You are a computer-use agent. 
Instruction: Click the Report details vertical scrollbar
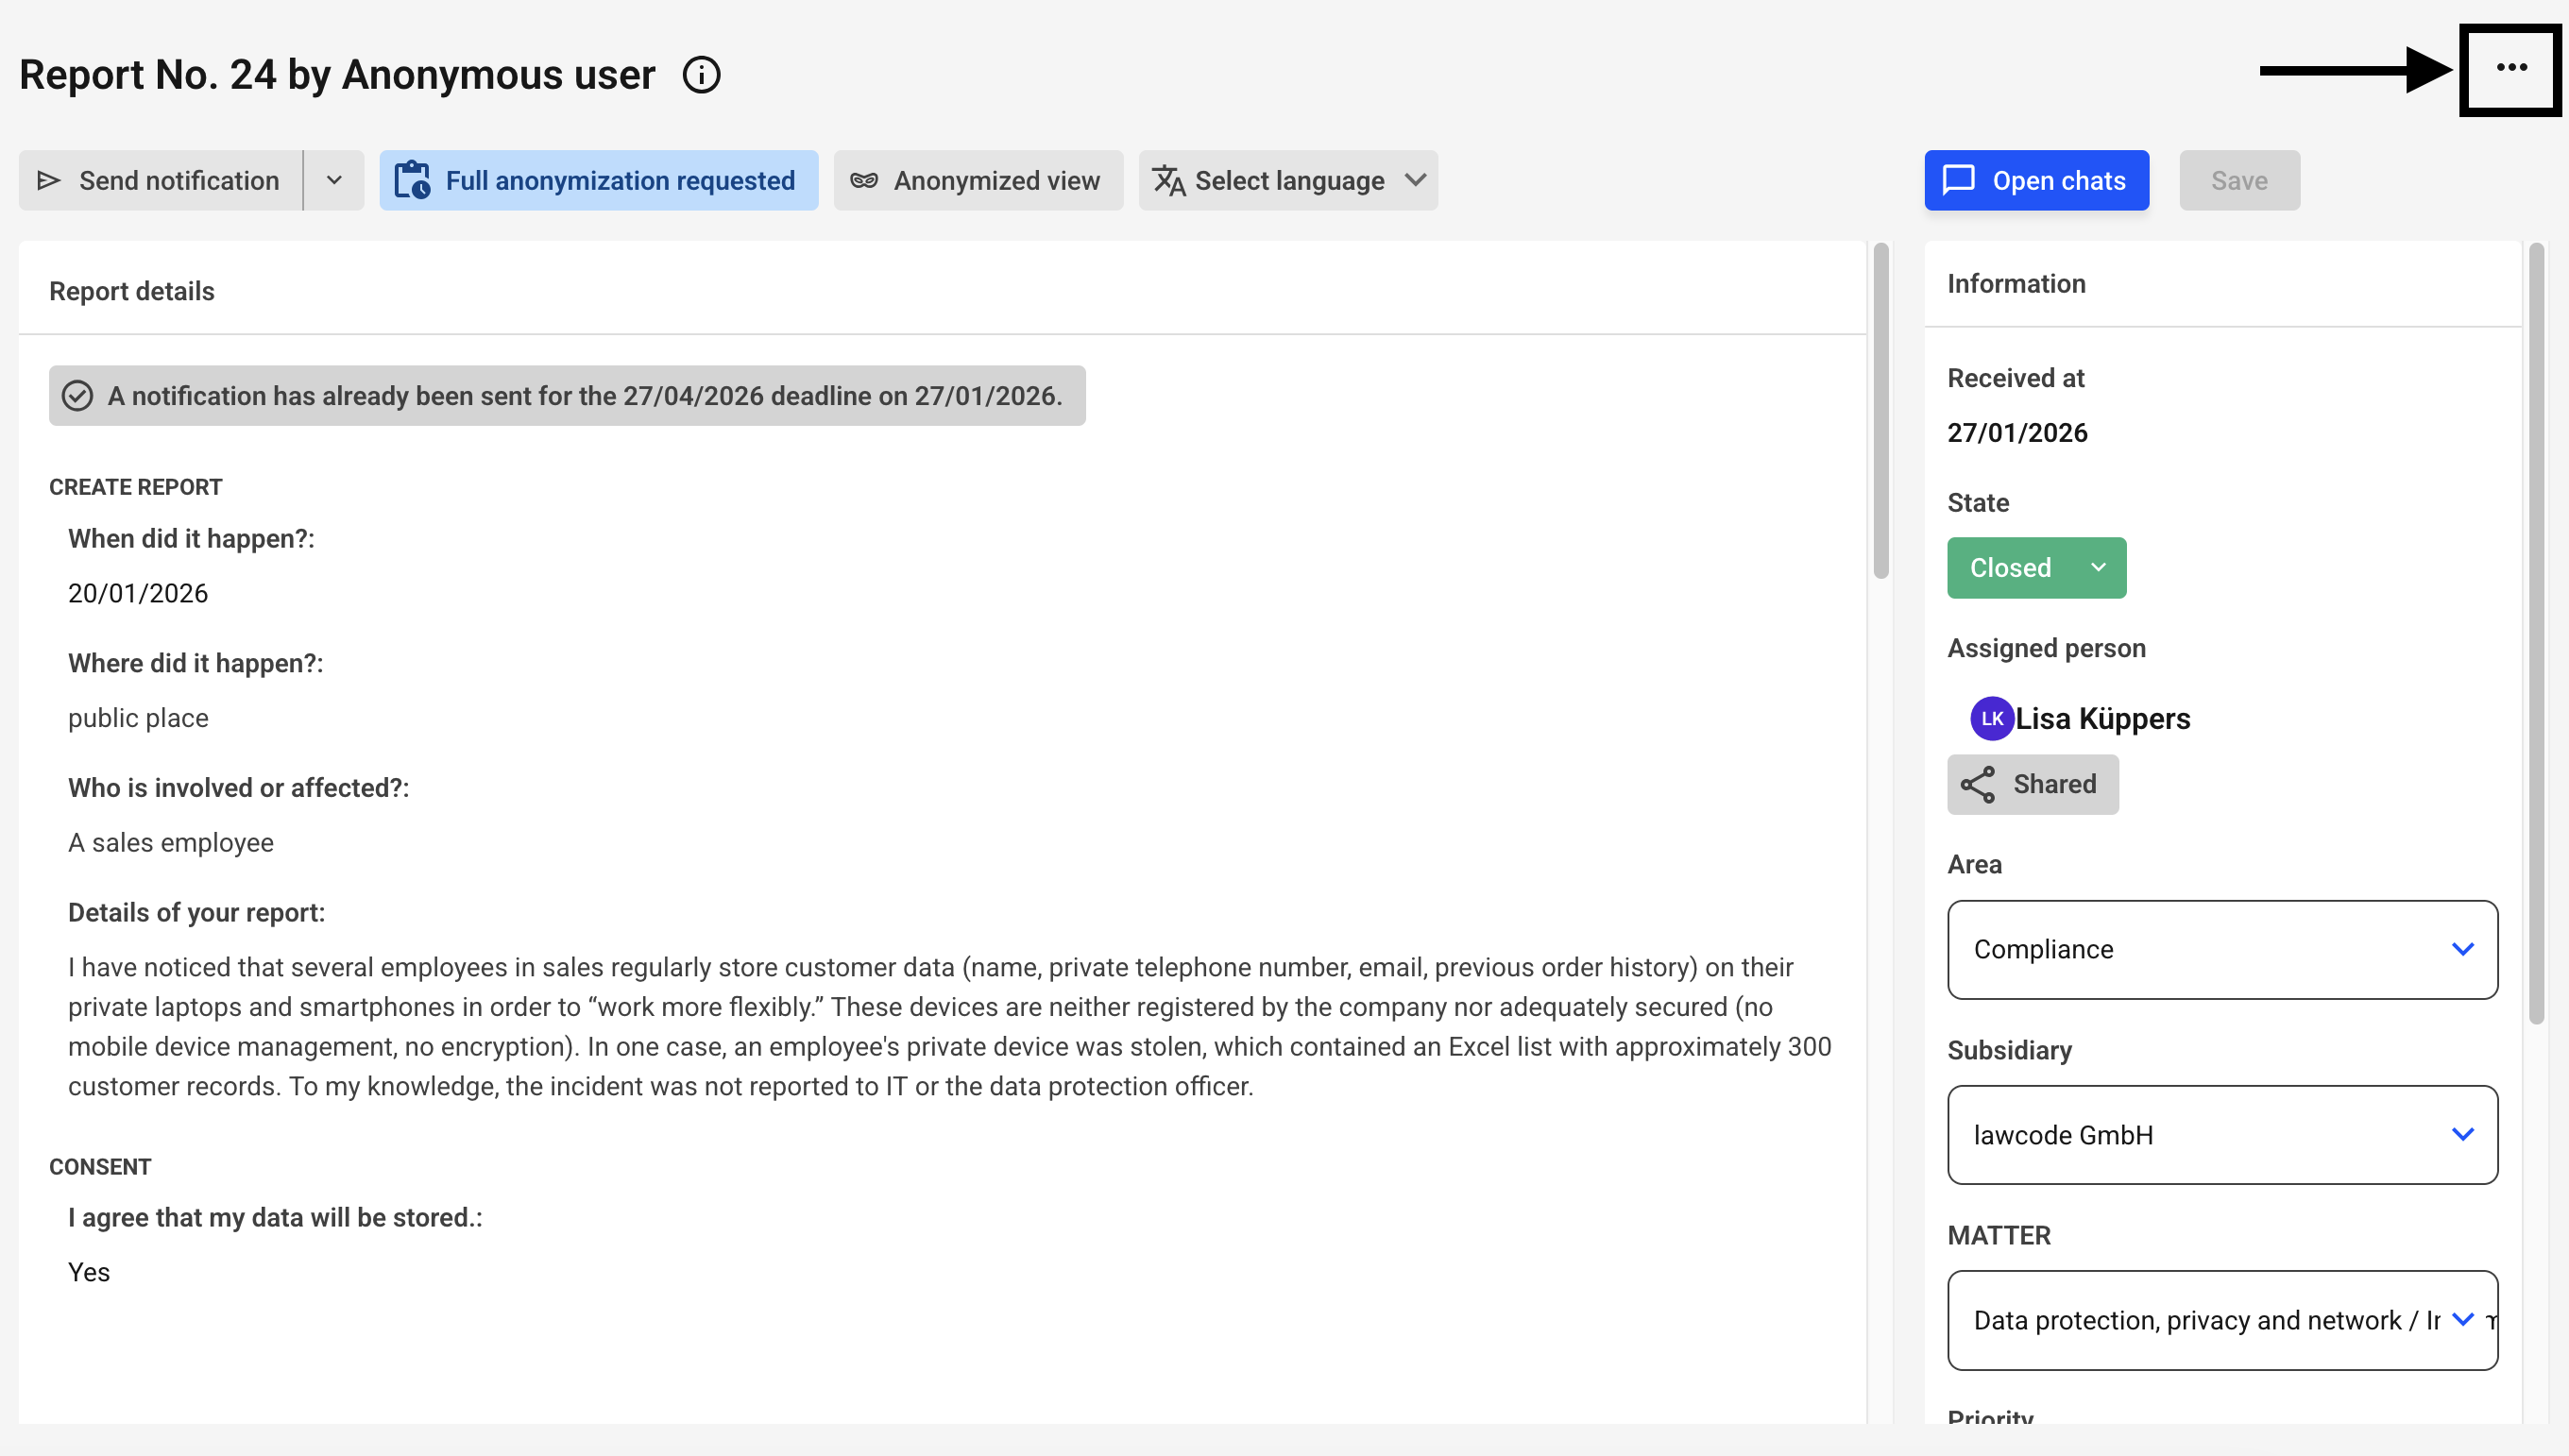(1880, 410)
